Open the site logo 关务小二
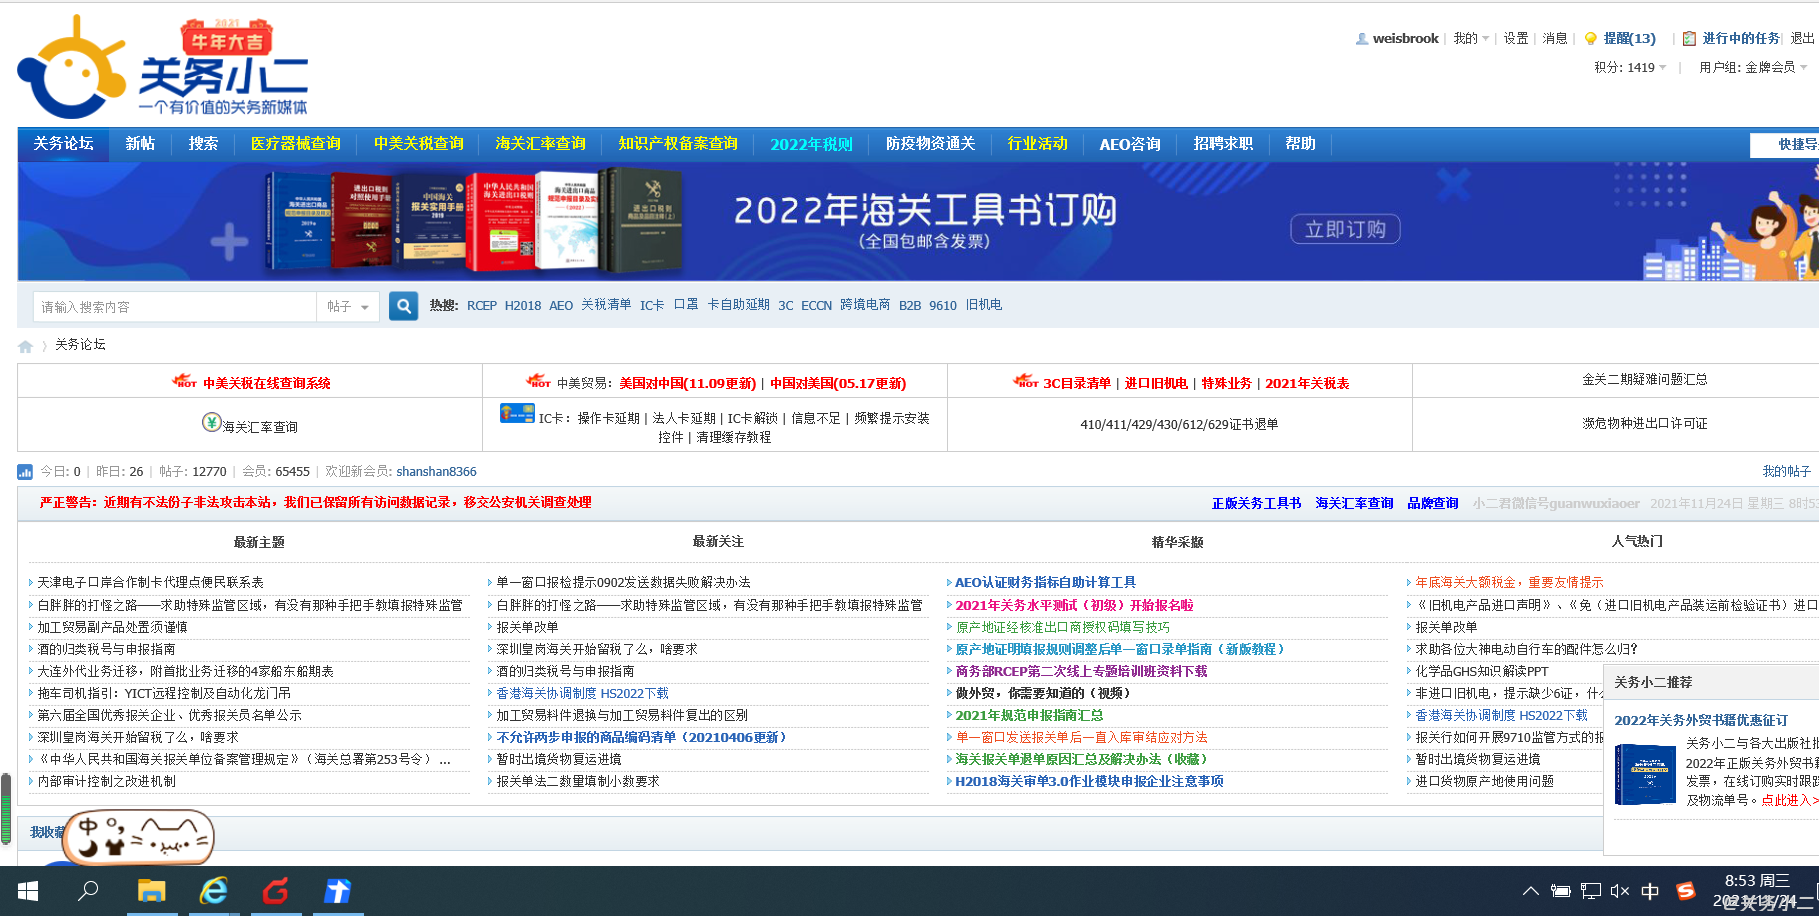 [163, 67]
